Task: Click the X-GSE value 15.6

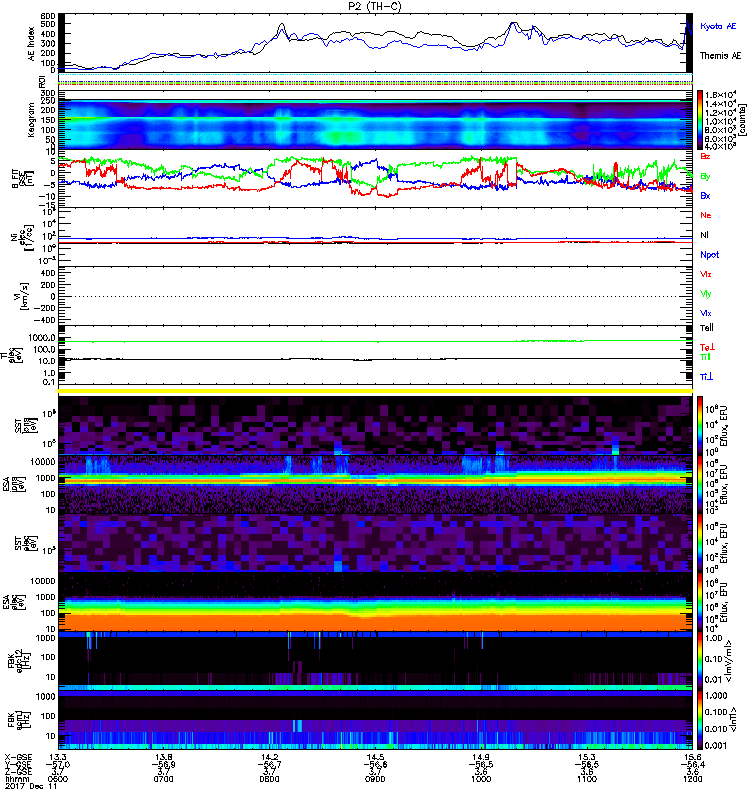Action: pyautogui.click(x=692, y=757)
